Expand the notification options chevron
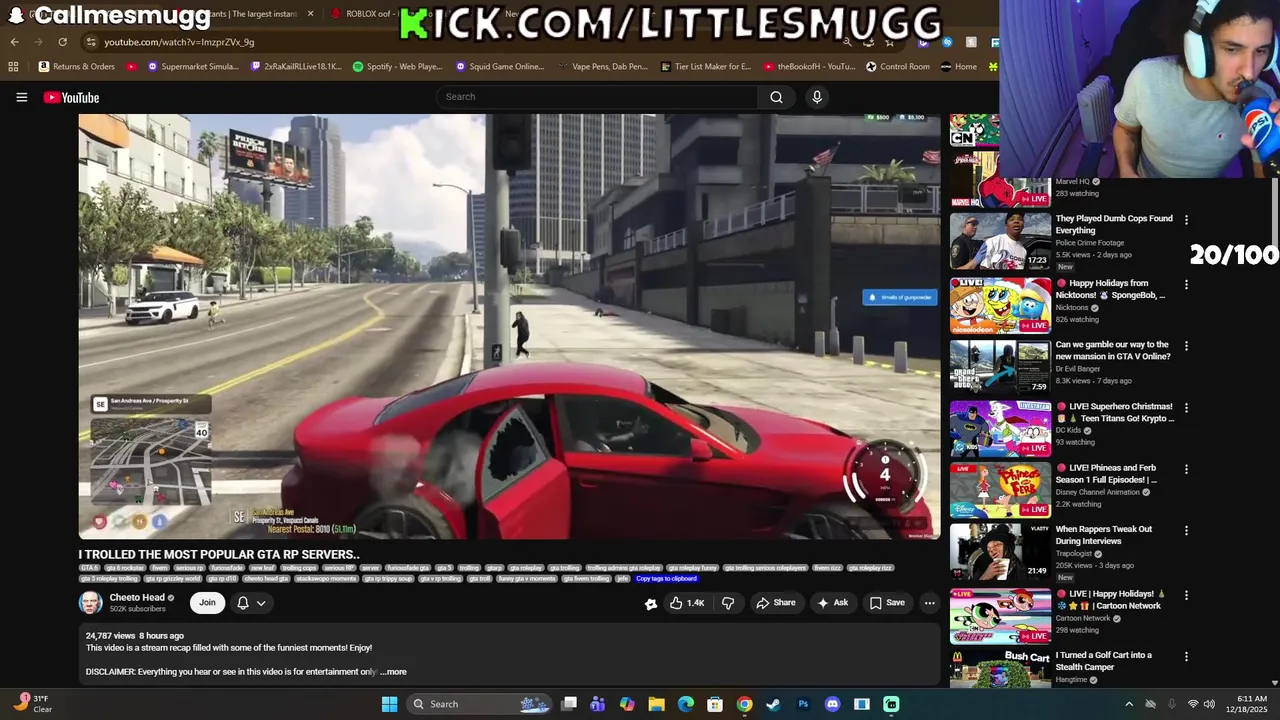This screenshot has height=720, width=1280. (x=261, y=603)
